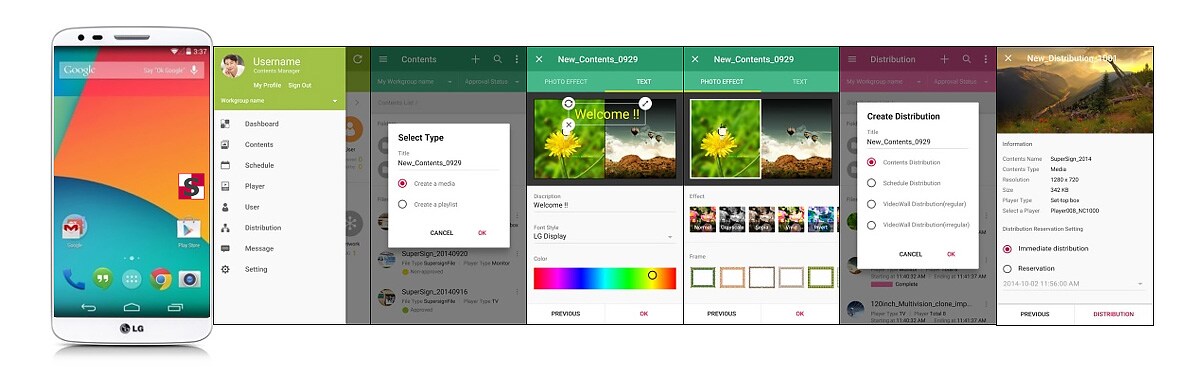Image resolution: width=1200 pixels, height=380 pixels.
Task: Tap the Android home navigation key
Action: coord(131,306)
